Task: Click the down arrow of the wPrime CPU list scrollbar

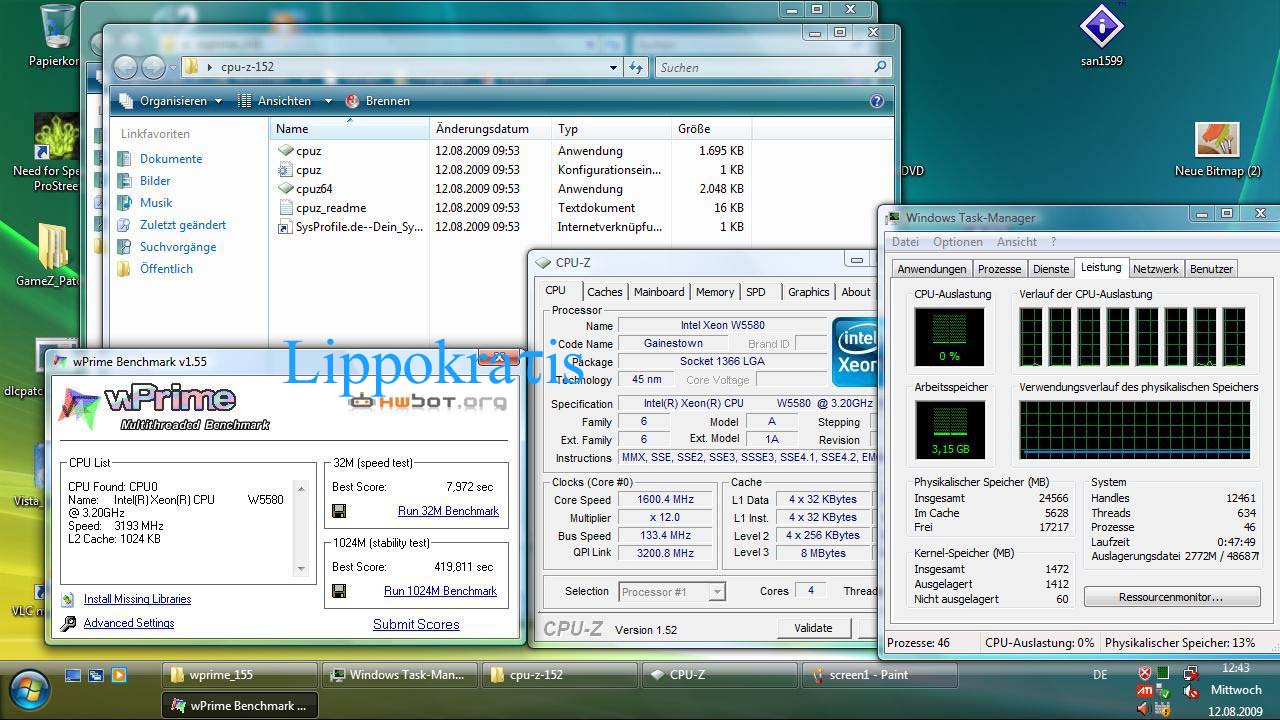Action: [300, 569]
